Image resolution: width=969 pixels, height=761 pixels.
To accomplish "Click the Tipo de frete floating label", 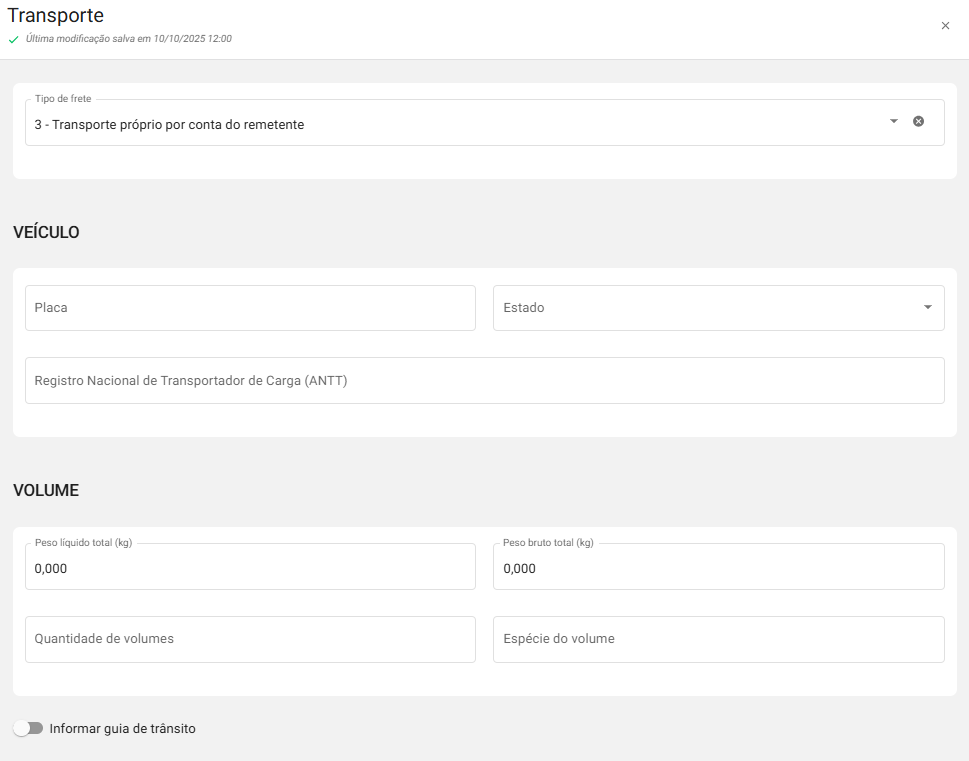I will 63,99.
